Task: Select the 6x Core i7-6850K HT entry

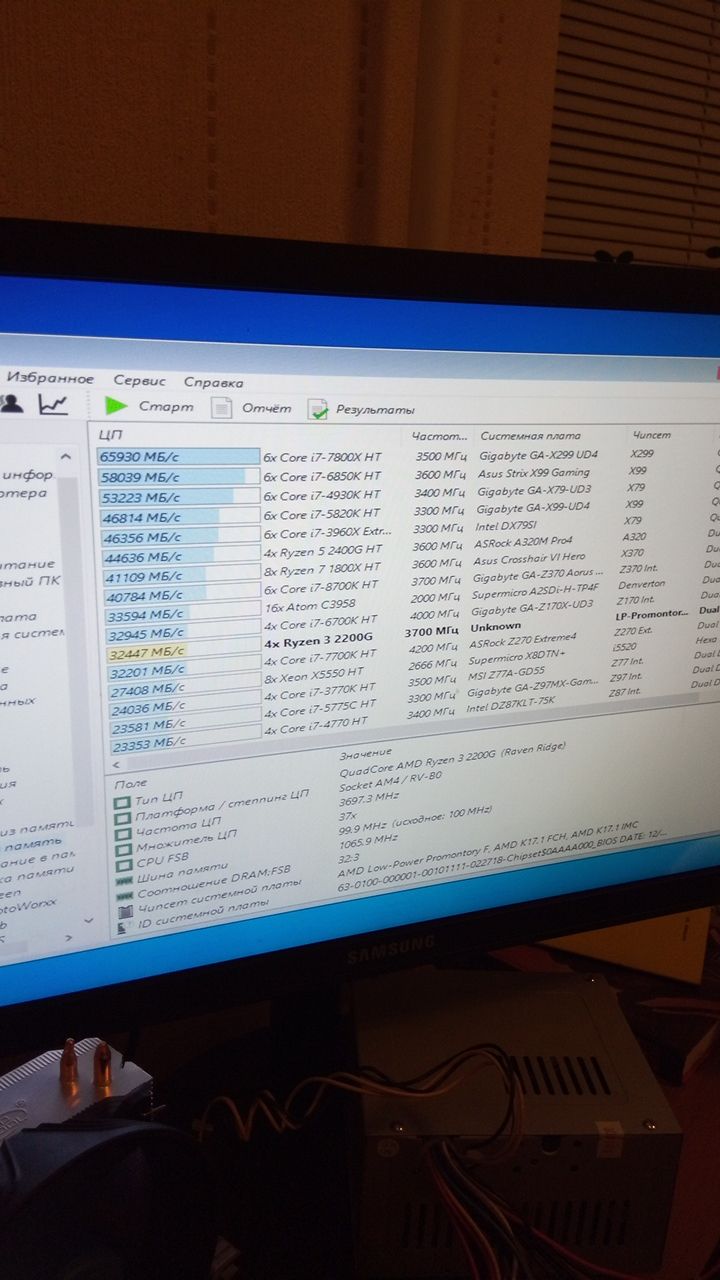Action: pyautogui.click(x=322, y=477)
